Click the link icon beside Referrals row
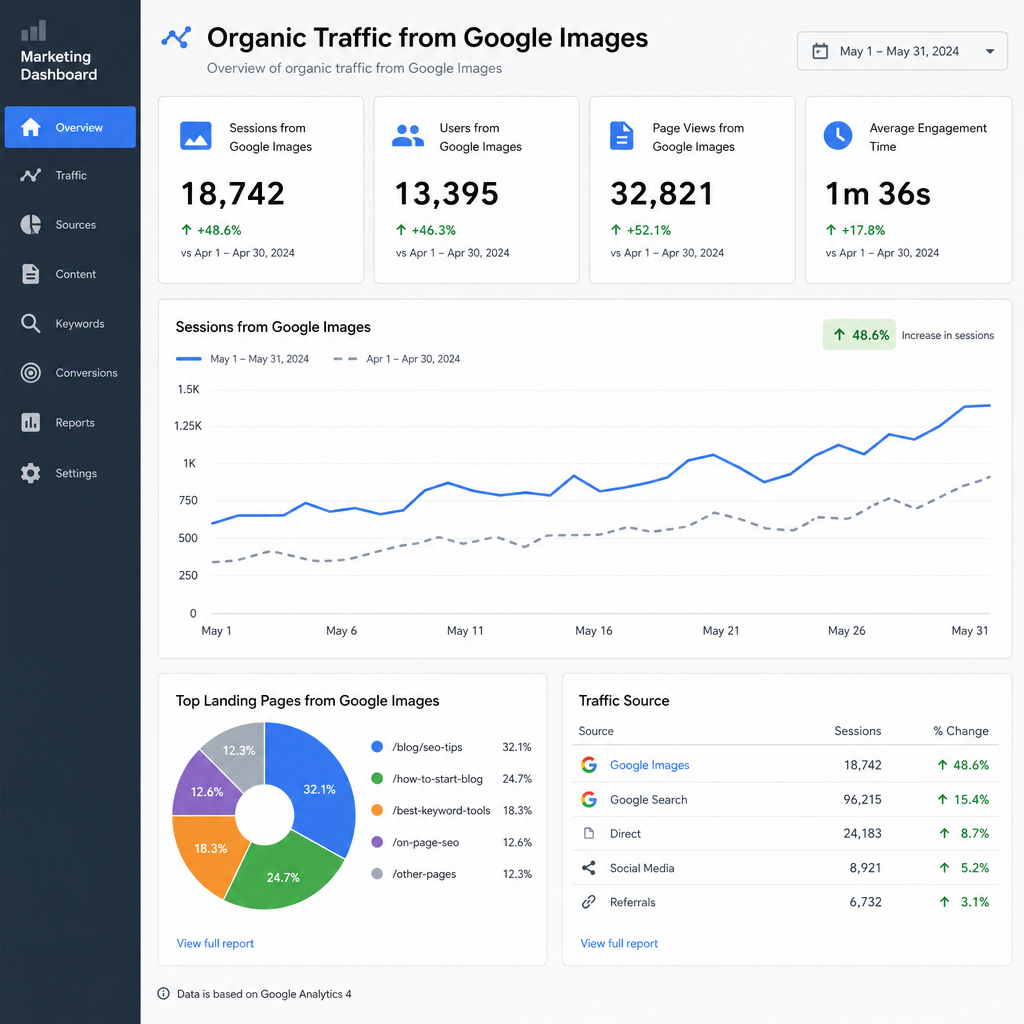1024x1024 pixels. coord(589,902)
